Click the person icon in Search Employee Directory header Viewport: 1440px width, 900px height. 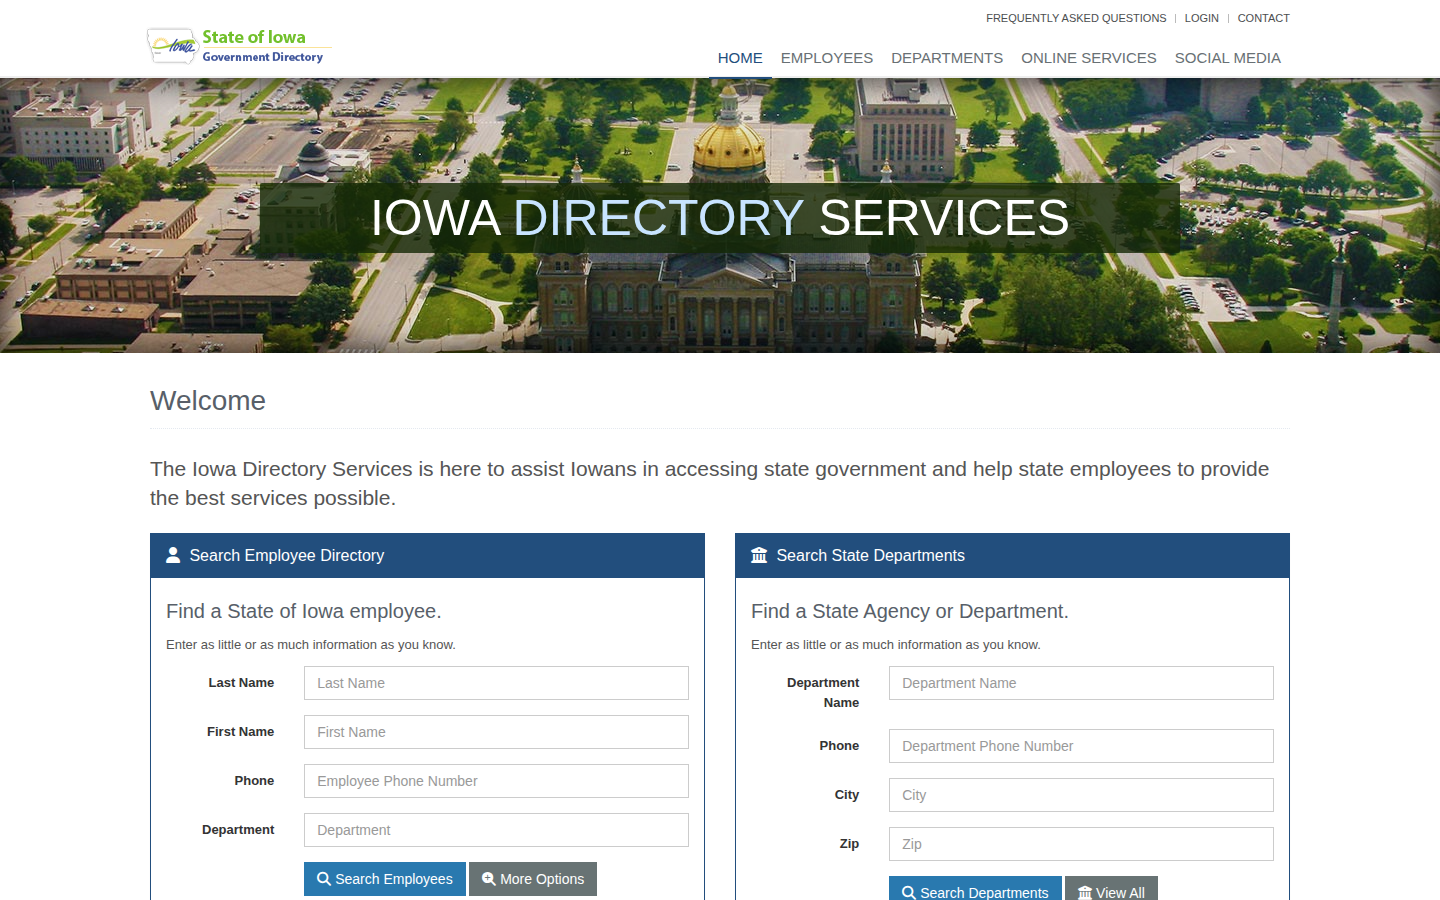173,555
